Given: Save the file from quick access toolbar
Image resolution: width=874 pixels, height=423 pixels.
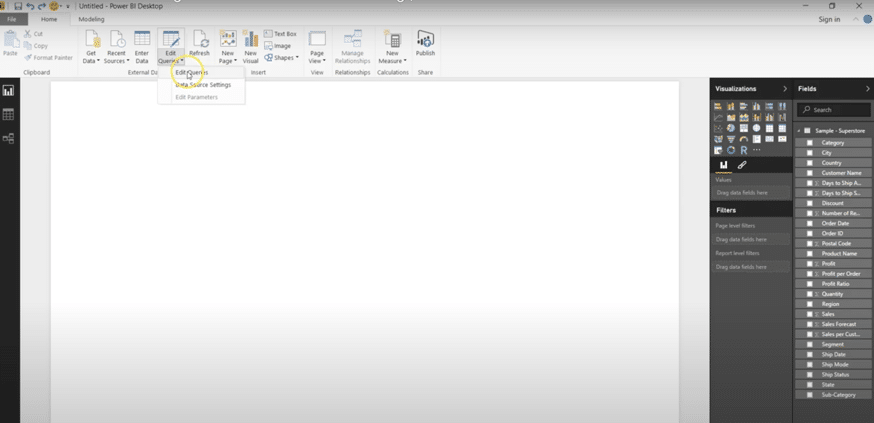Looking at the screenshot, I should pos(18,6).
